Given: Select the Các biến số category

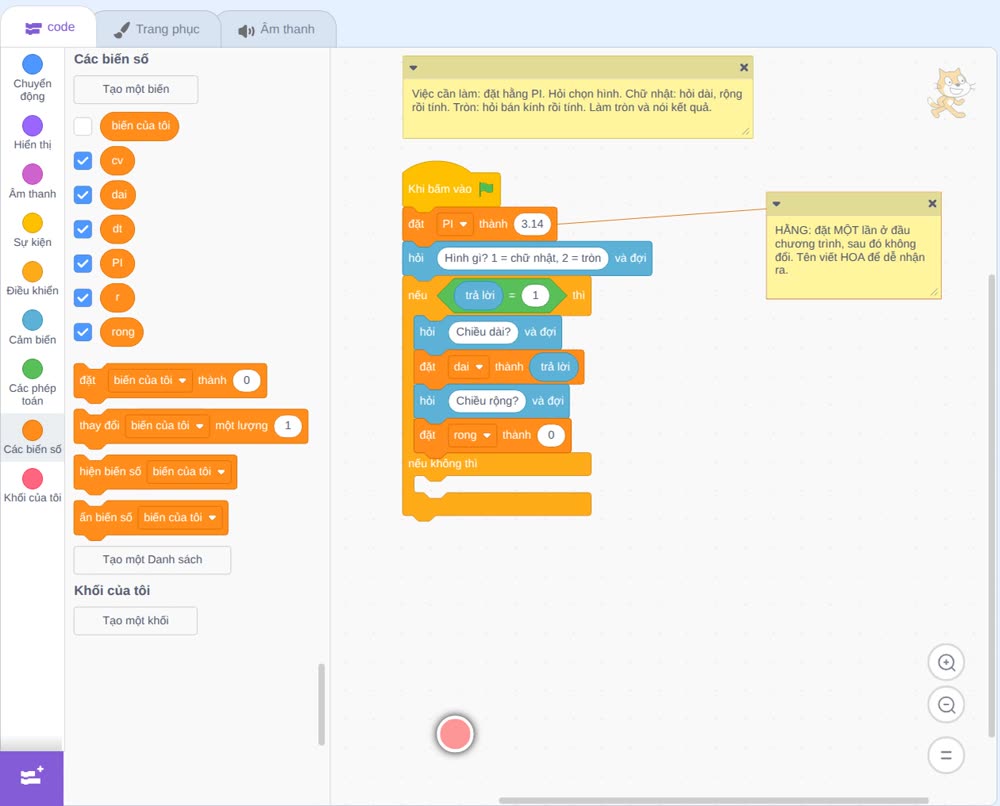Looking at the screenshot, I should [x=33, y=437].
